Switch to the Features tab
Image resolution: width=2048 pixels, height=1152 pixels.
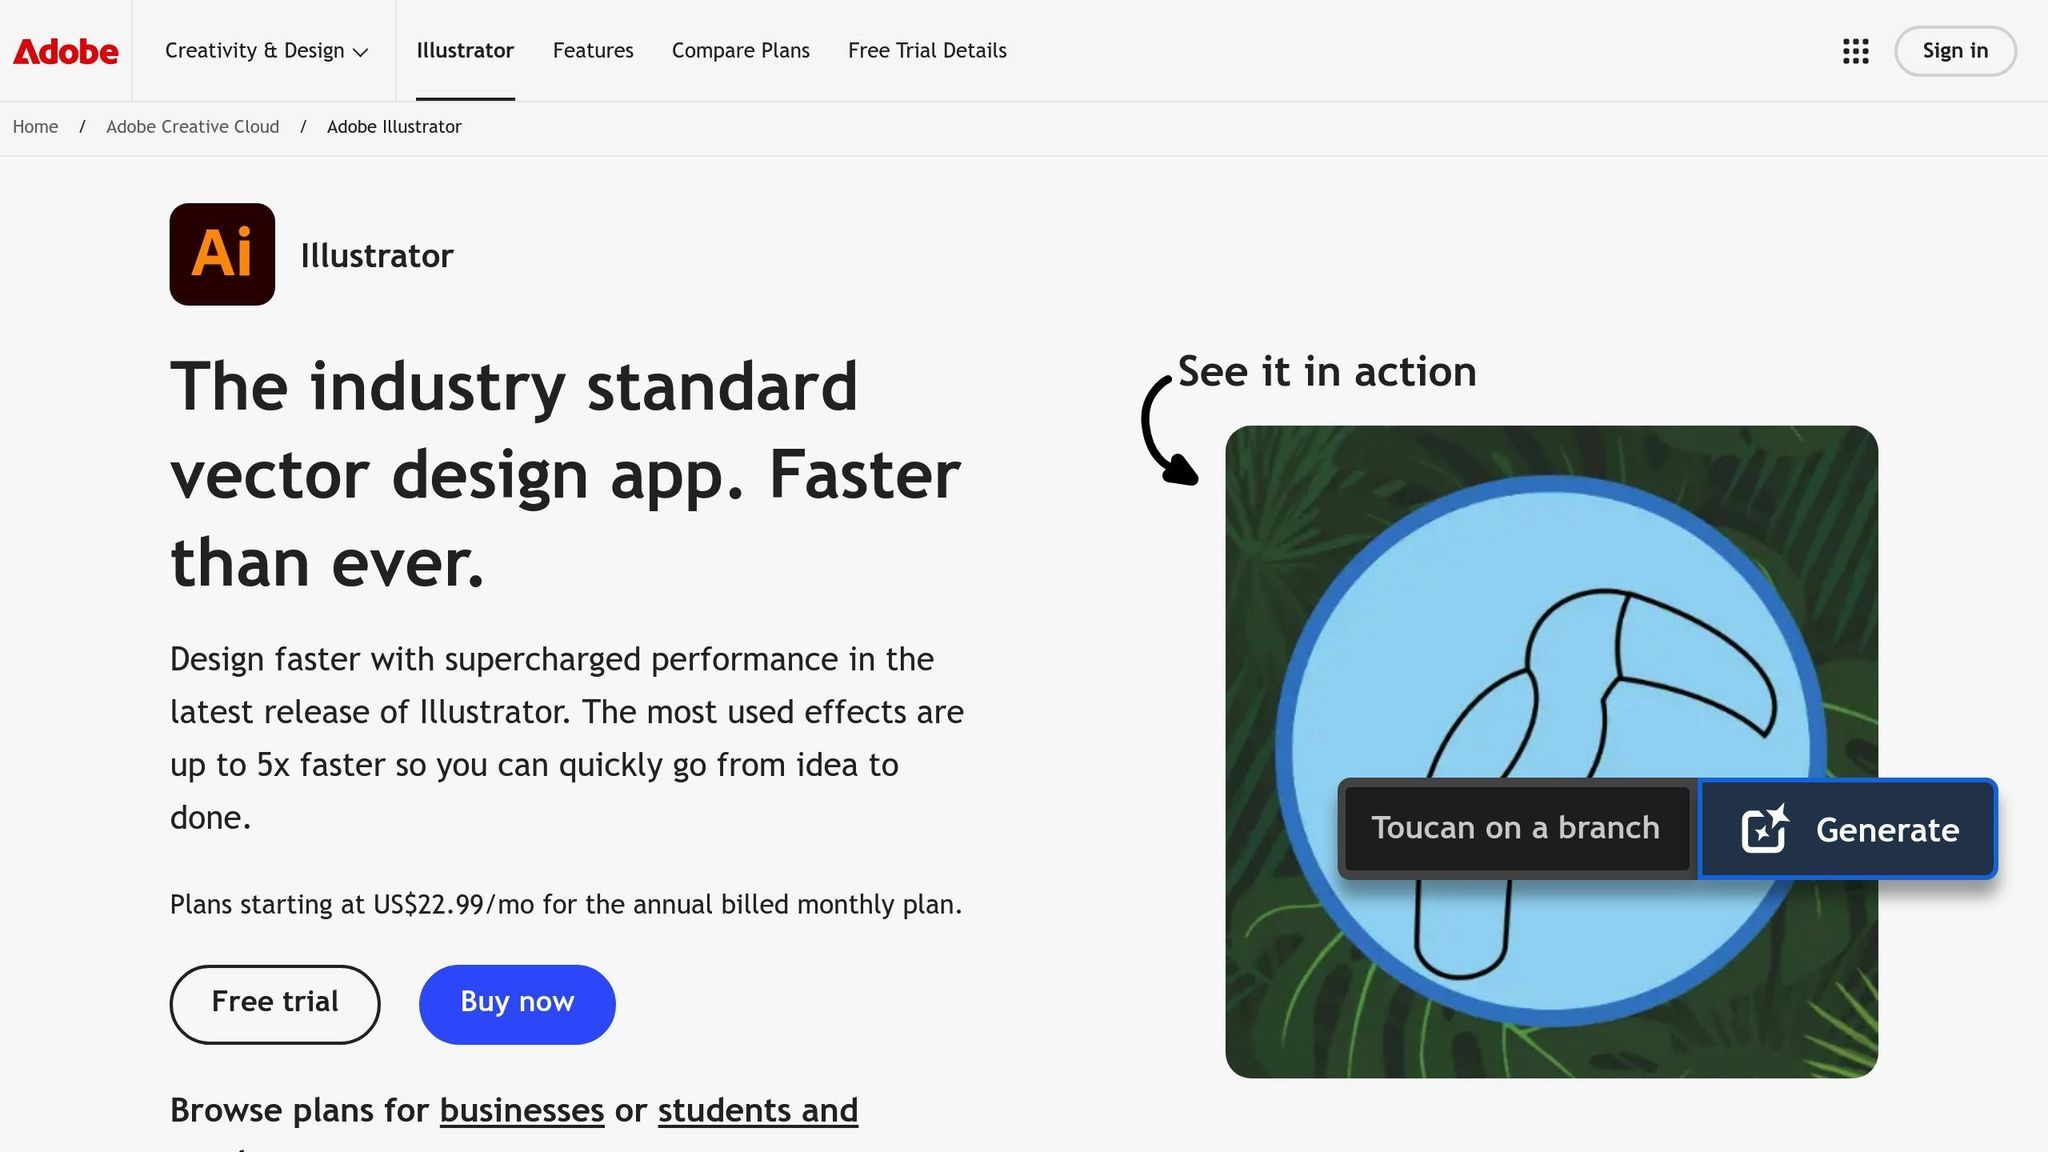[x=593, y=51]
